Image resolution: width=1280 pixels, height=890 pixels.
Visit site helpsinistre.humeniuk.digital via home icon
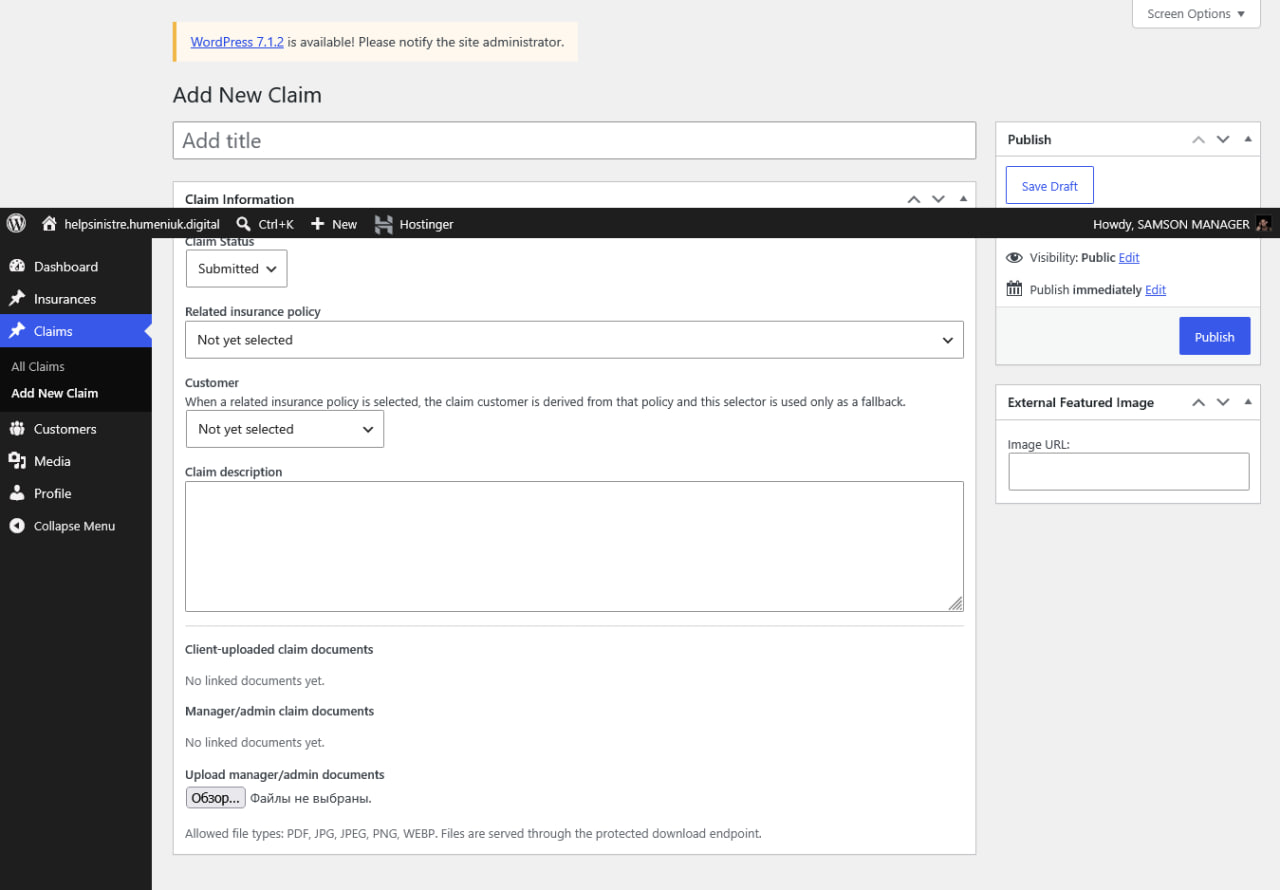tap(49, 224)
